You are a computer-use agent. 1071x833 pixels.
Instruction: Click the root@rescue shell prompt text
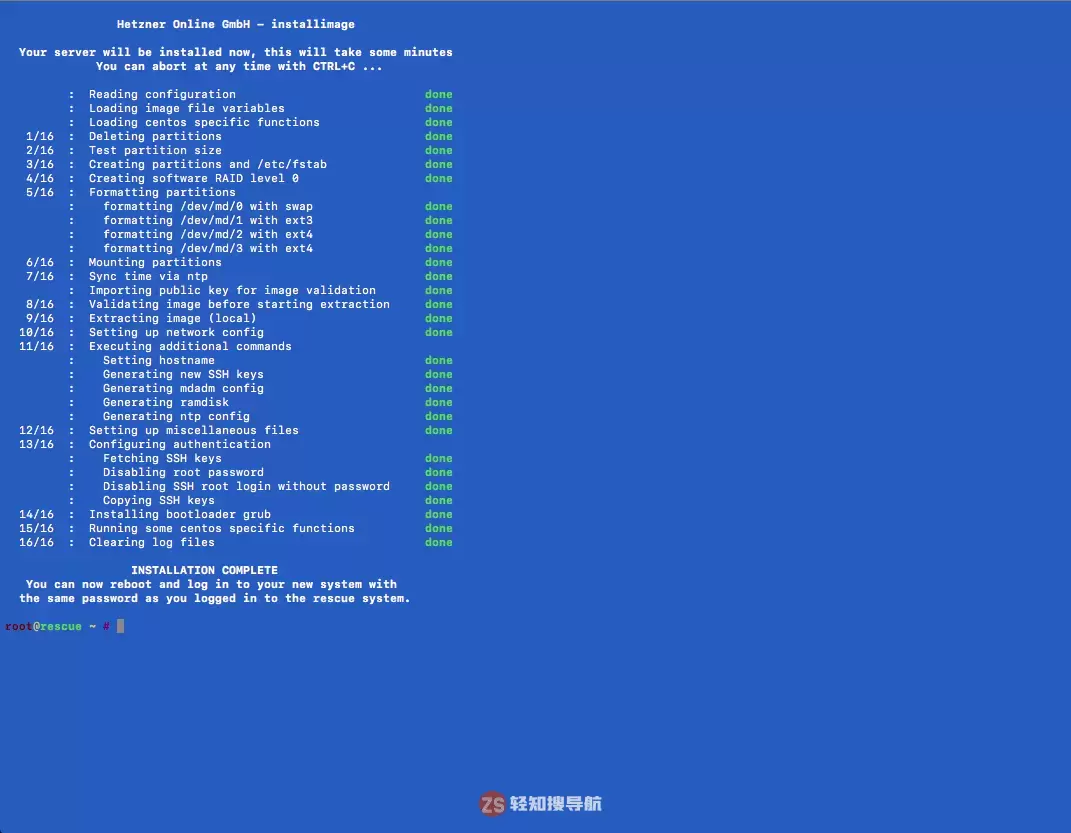pyautogui.click(x=44, y=626)
